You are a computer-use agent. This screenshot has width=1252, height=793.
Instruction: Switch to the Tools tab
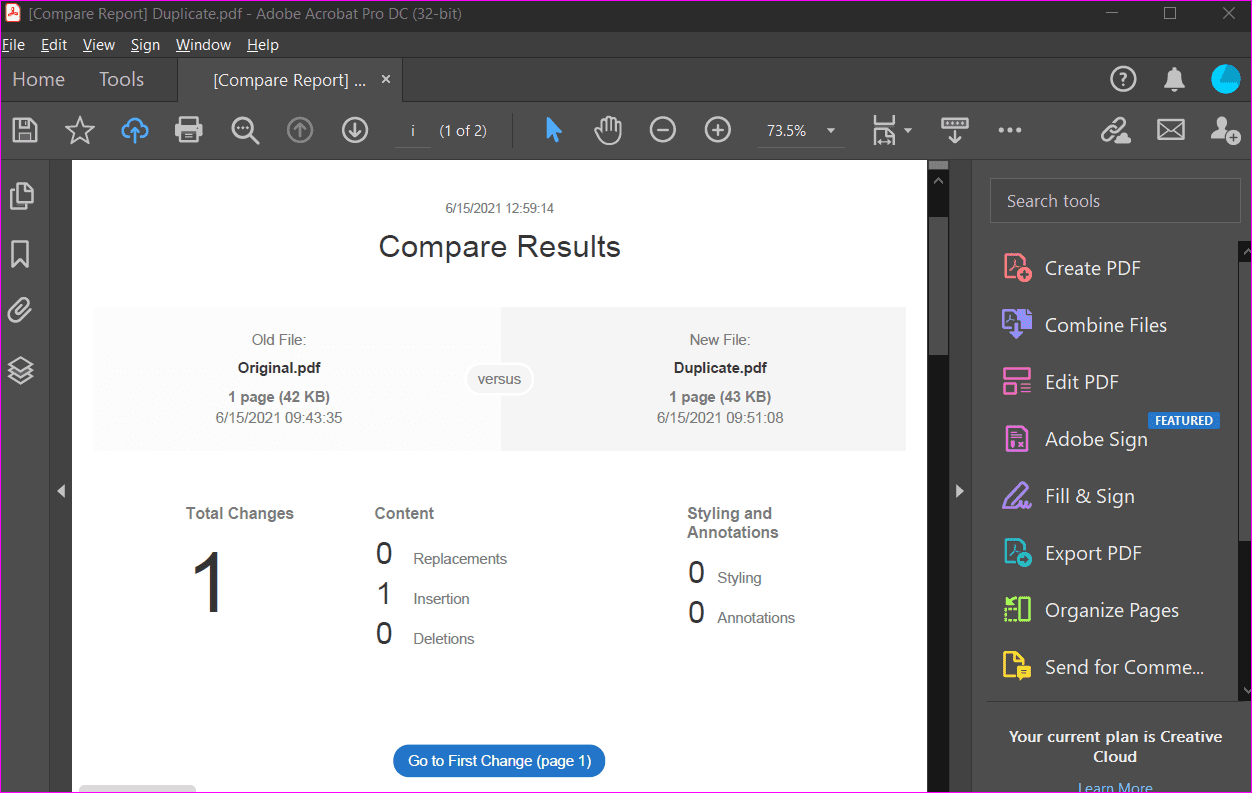coord(121,79)
